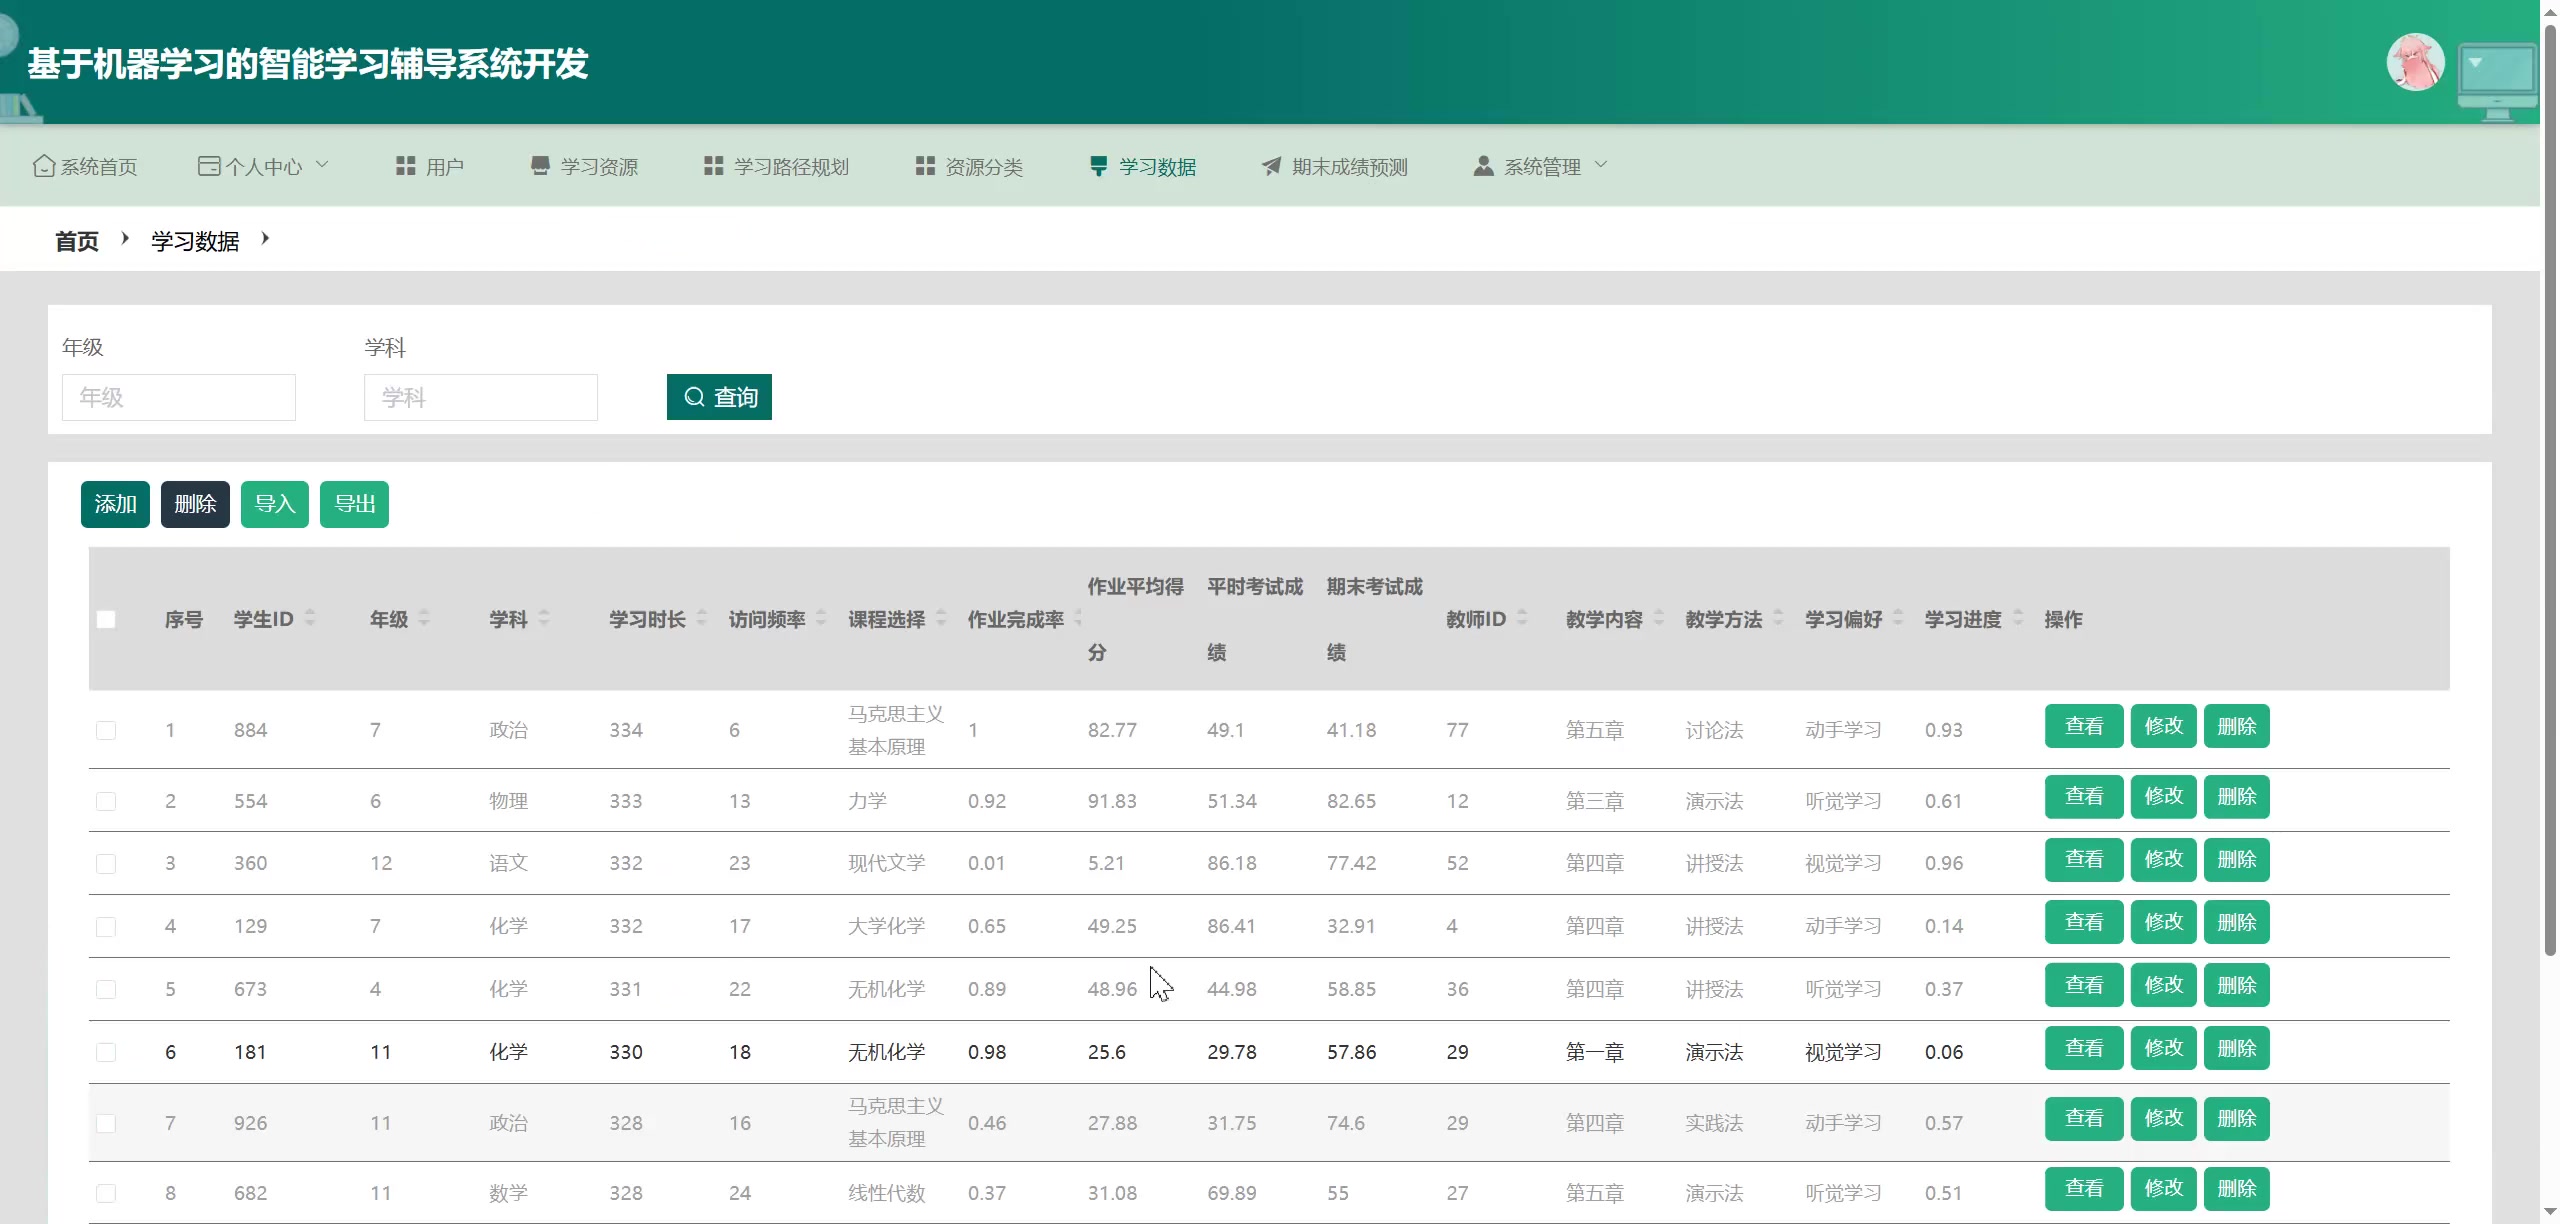
Task: Check the row for student 673
Action: 106,989
